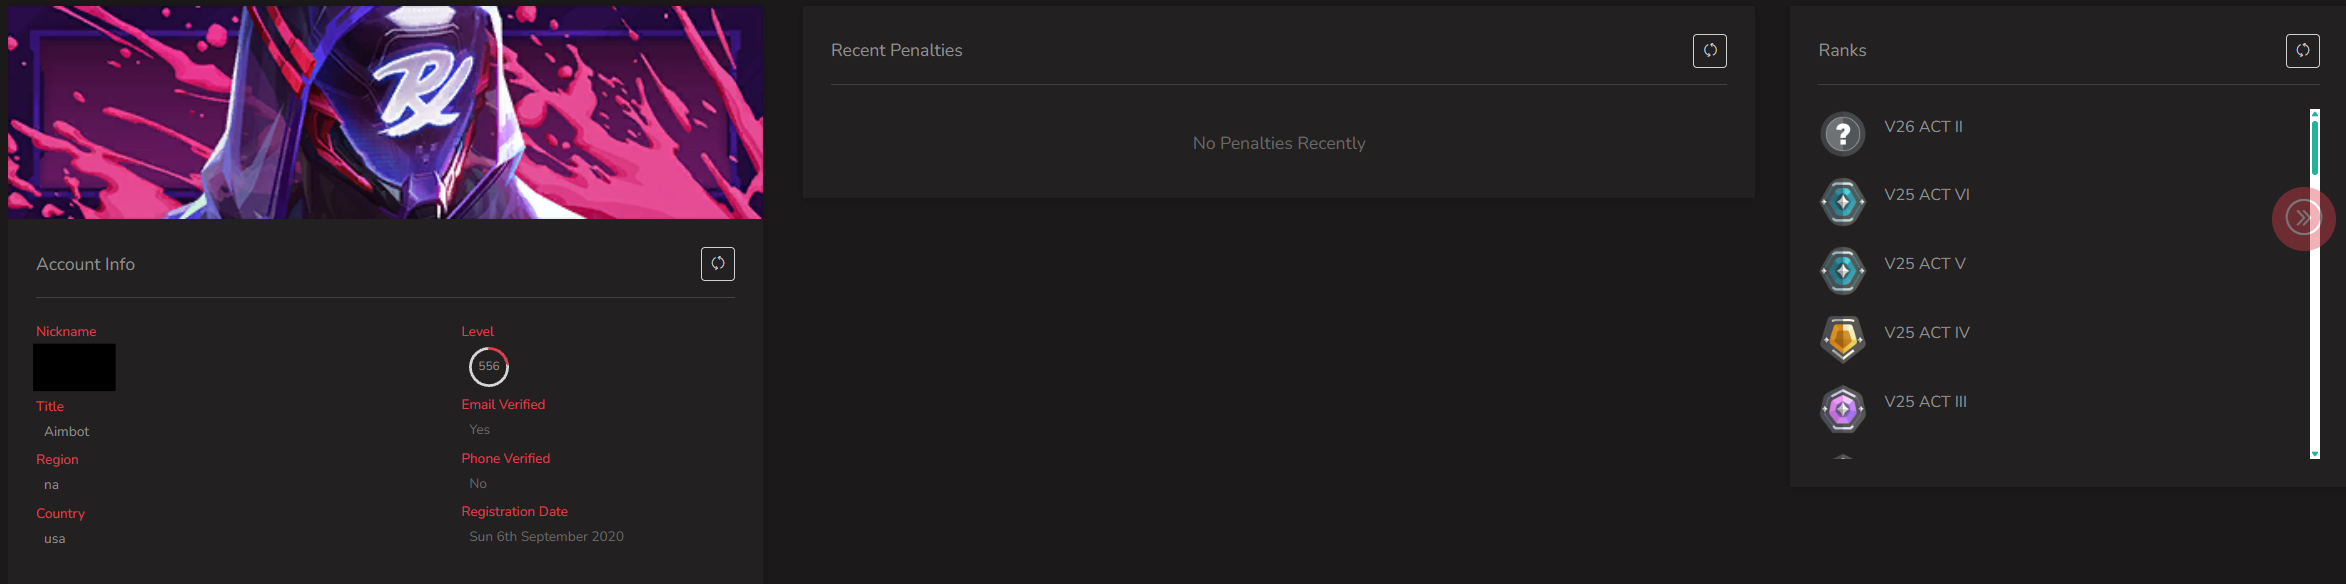Click the Aimbot title text
The width and height of the screenshot is (2346, 584).
point(67,432)
